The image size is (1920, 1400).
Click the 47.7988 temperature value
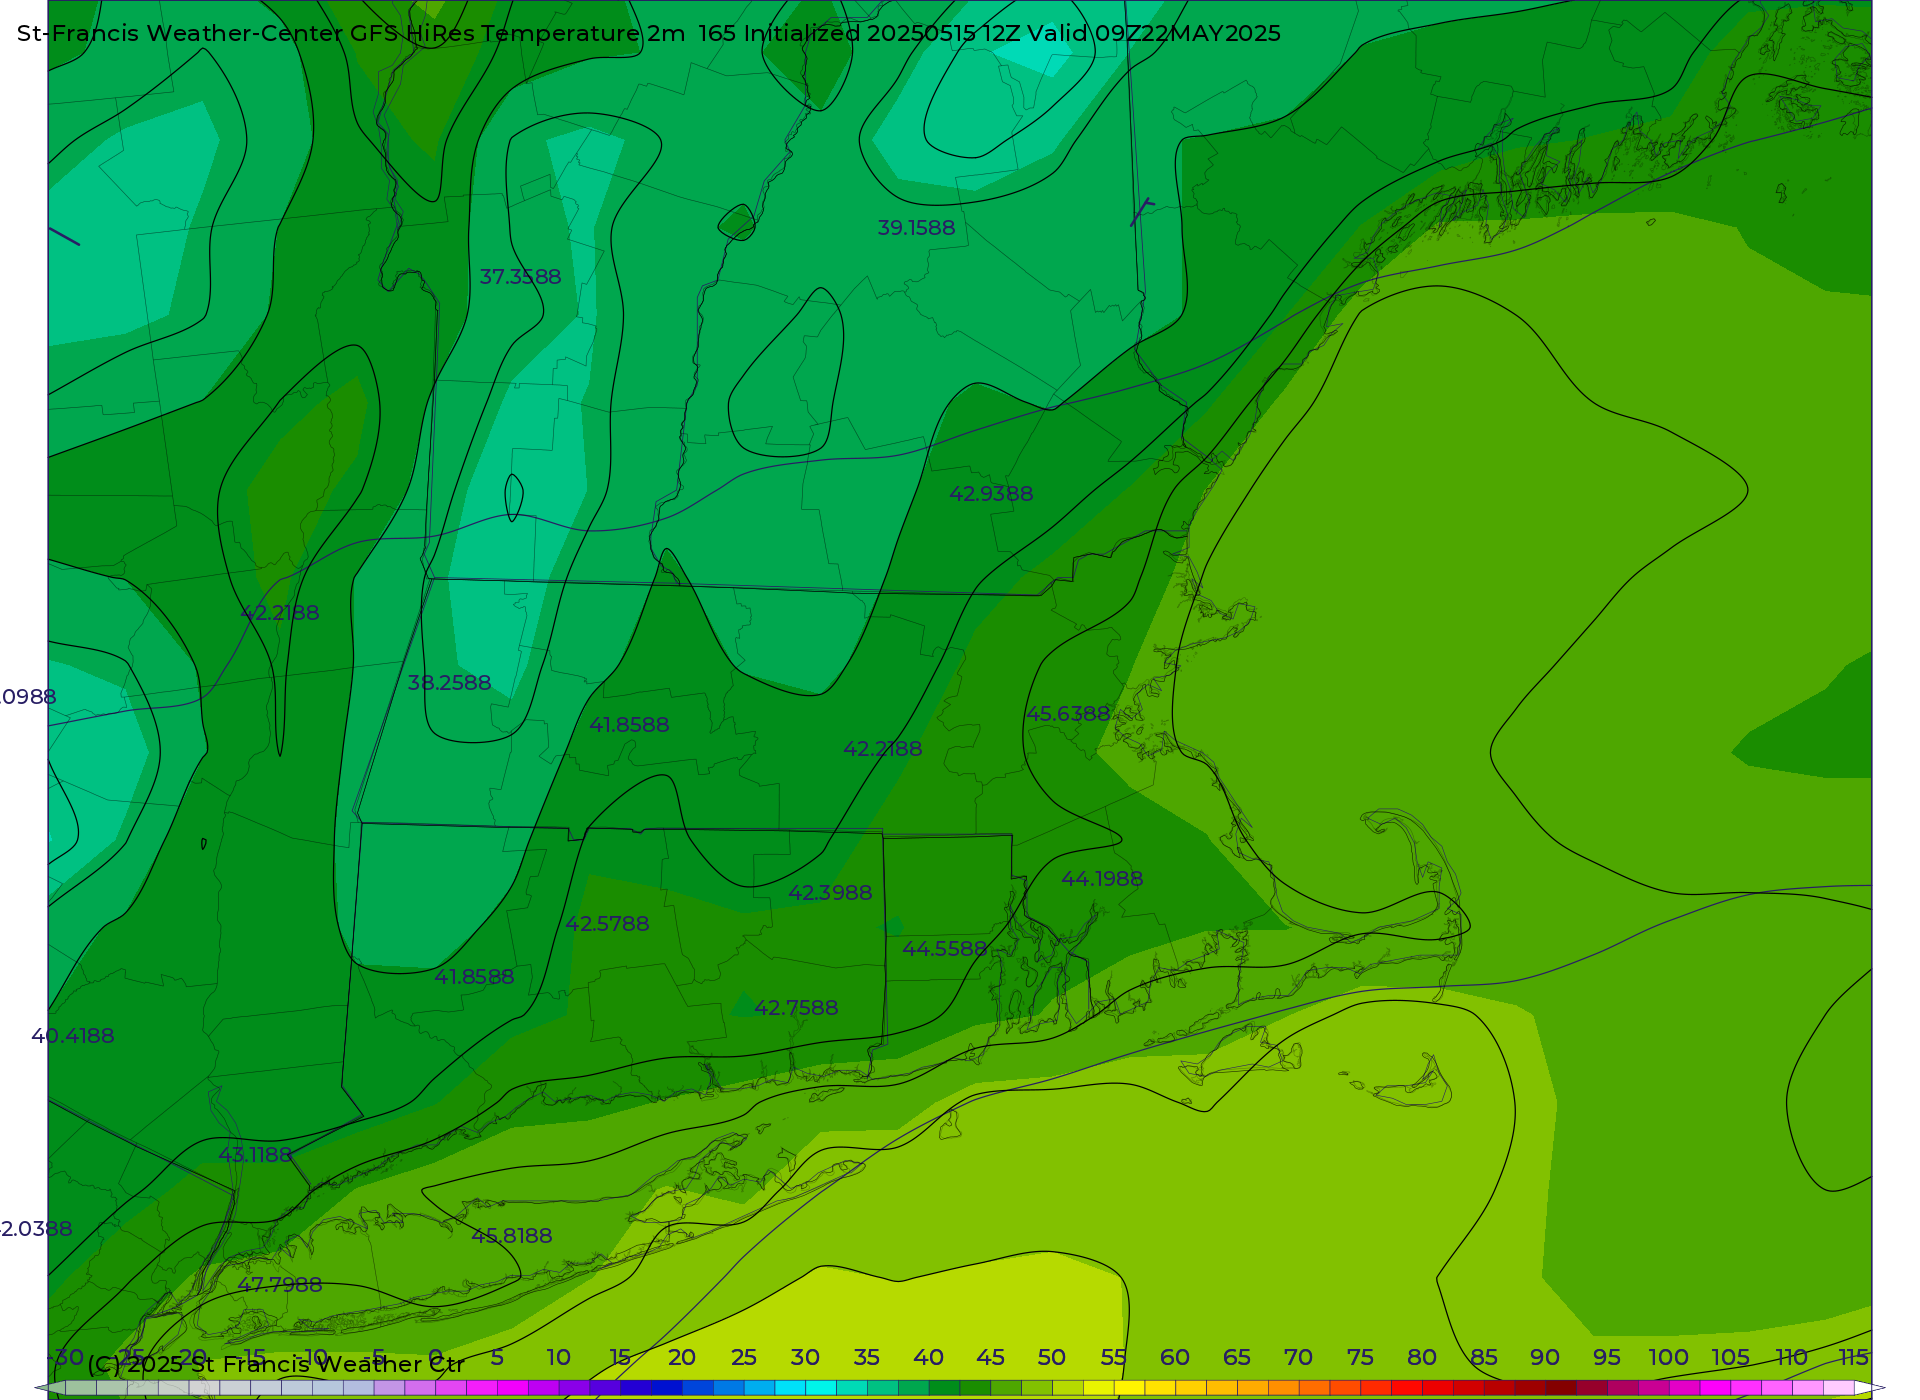pyautogui.click(x=280, y=1285)
